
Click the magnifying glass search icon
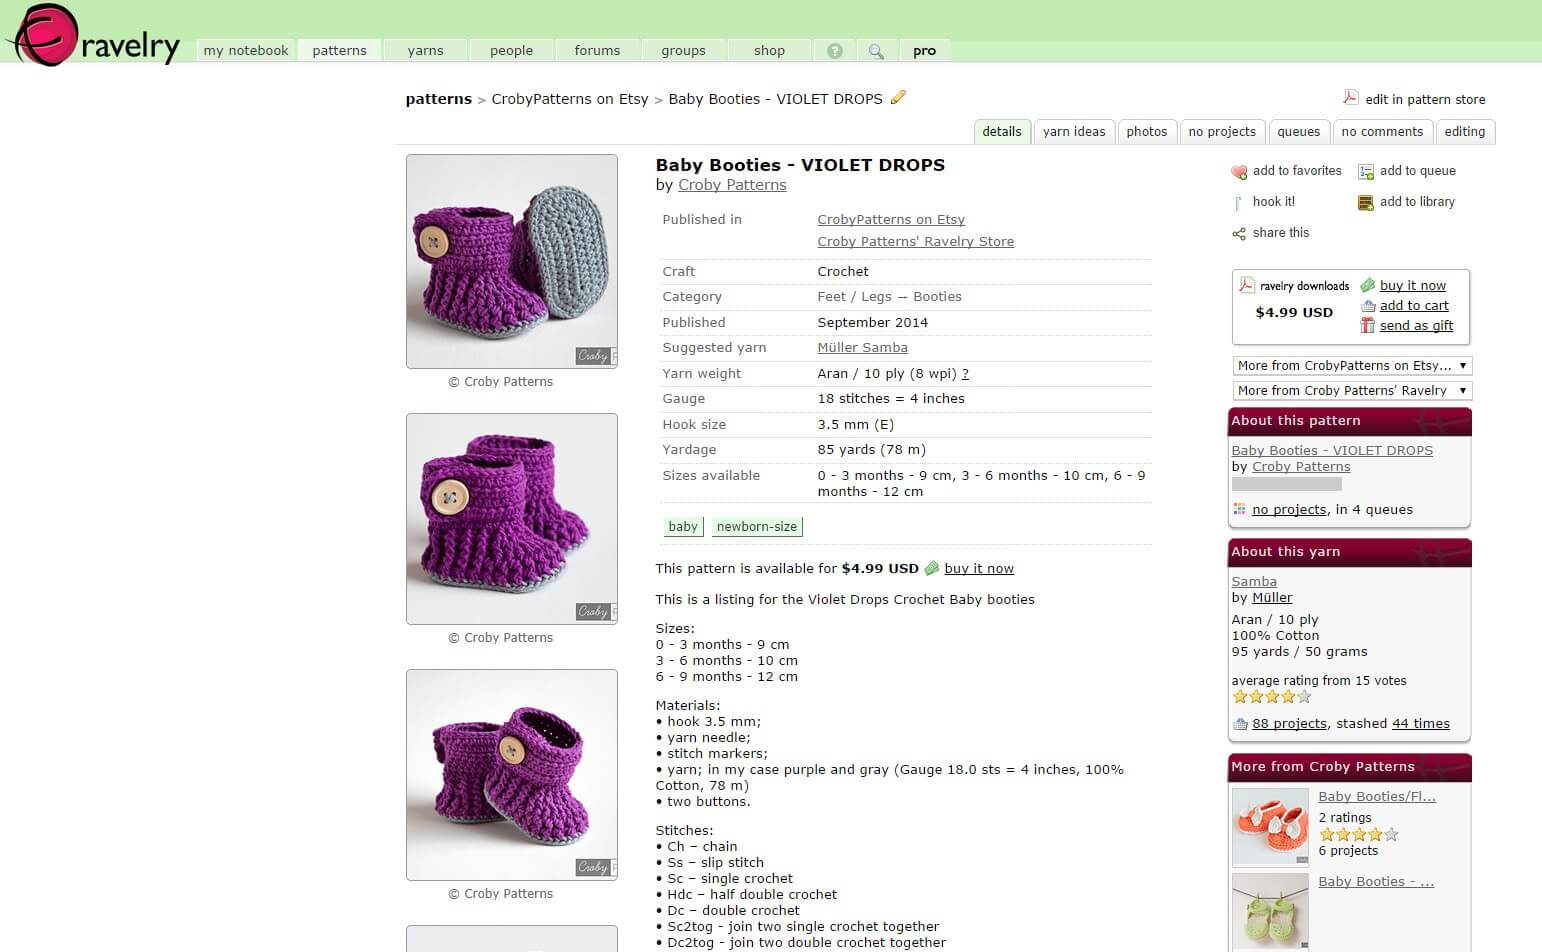tap(876, 51)
